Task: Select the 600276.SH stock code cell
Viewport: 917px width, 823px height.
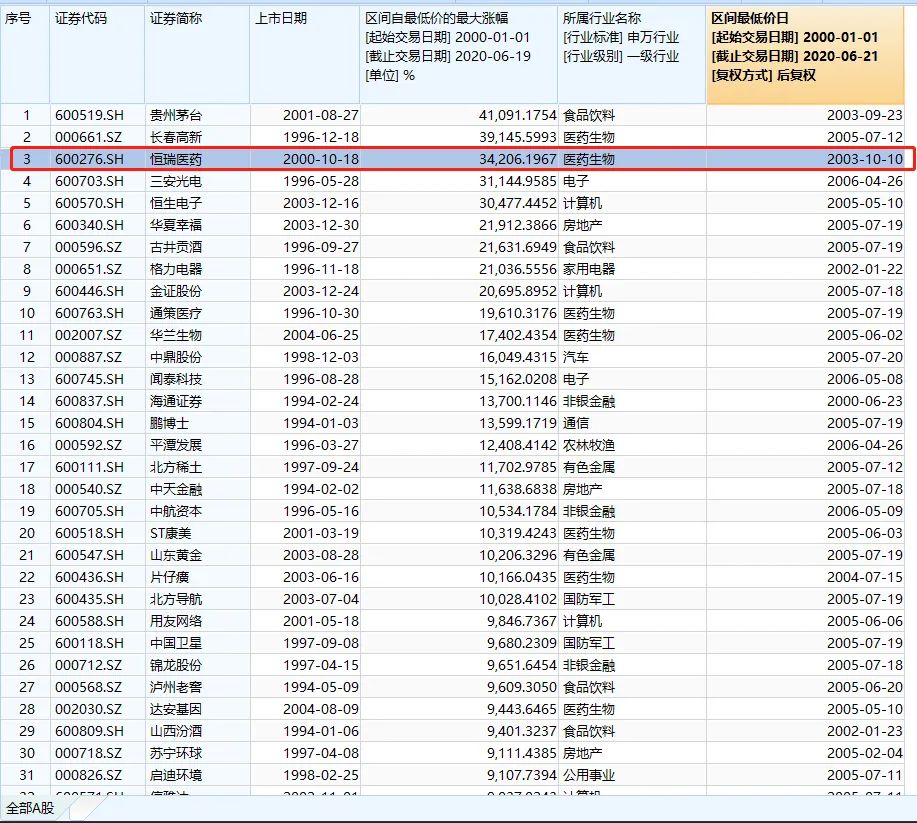Action: point(89,159)
